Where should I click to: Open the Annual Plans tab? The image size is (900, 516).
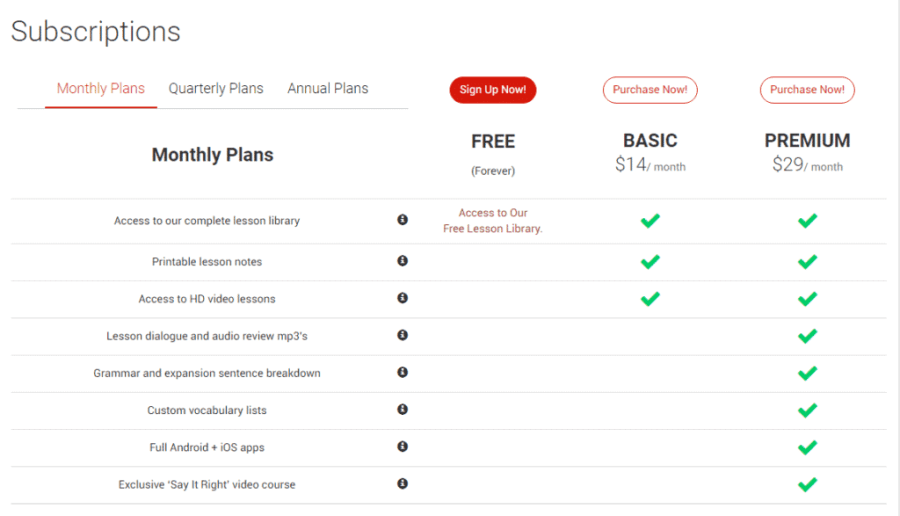coord(328,88)
